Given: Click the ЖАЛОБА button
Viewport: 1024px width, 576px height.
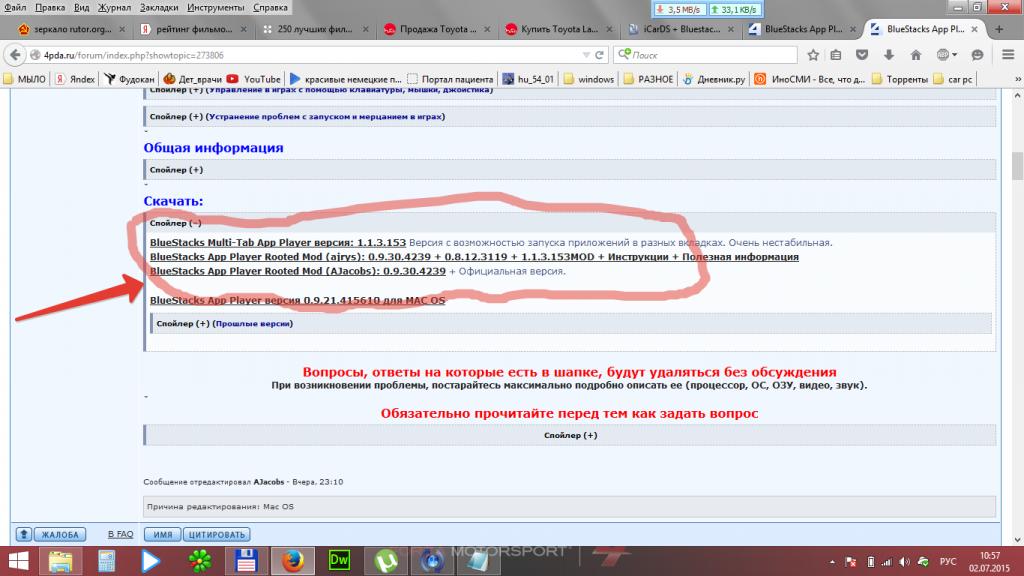Looking at the screenshot, I should [x=59, y=535].
